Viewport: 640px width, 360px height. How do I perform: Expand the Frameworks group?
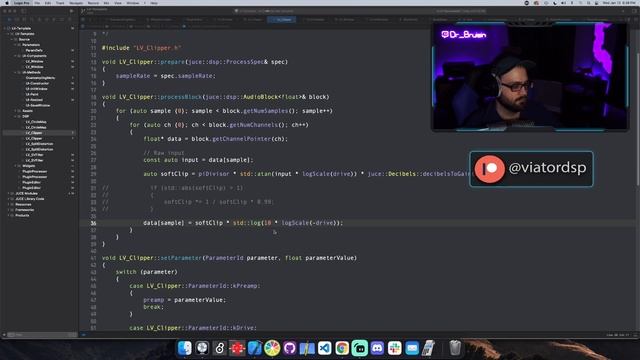coord(8,210)
